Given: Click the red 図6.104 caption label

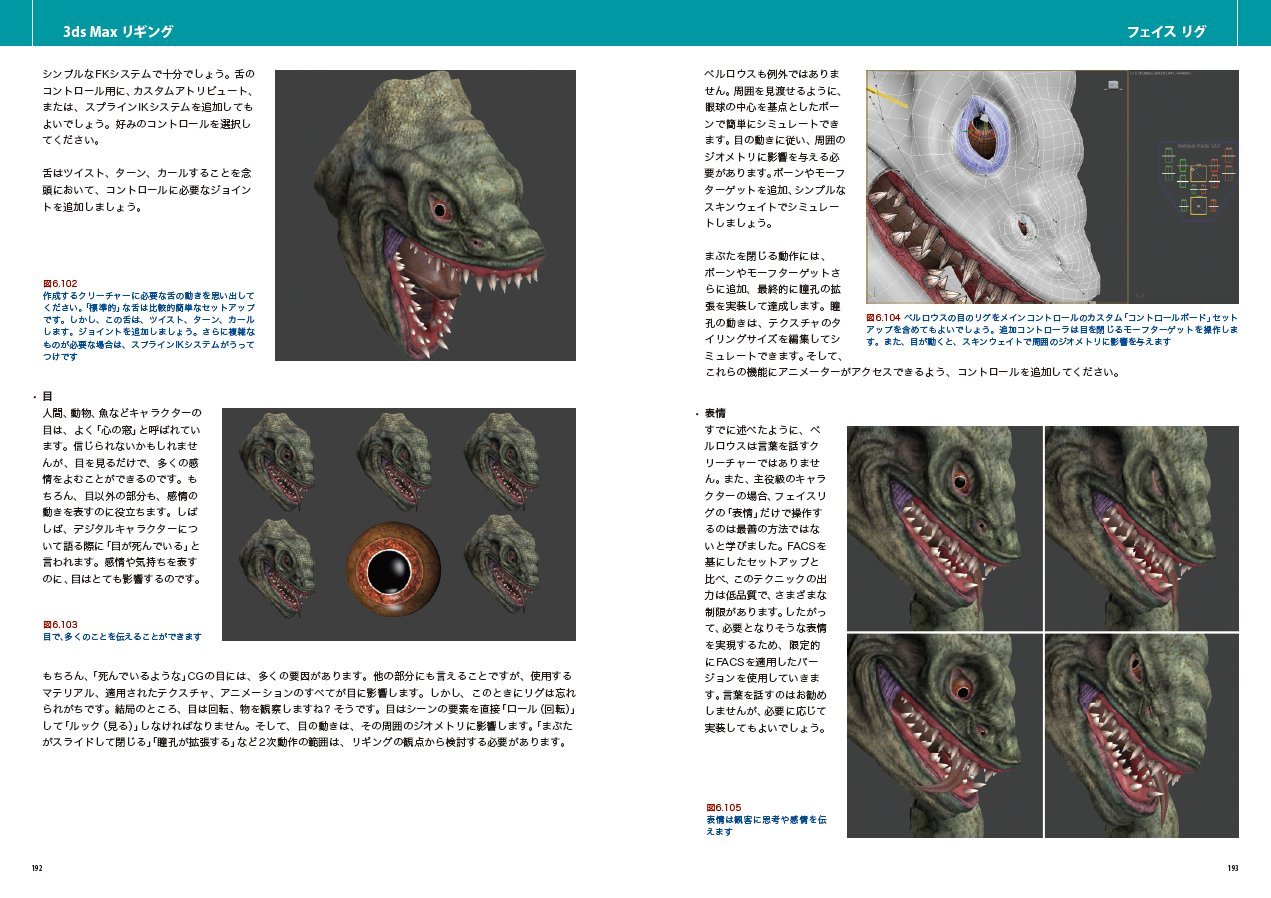Looking at the screenshot, I should click(x=884, y=315).
